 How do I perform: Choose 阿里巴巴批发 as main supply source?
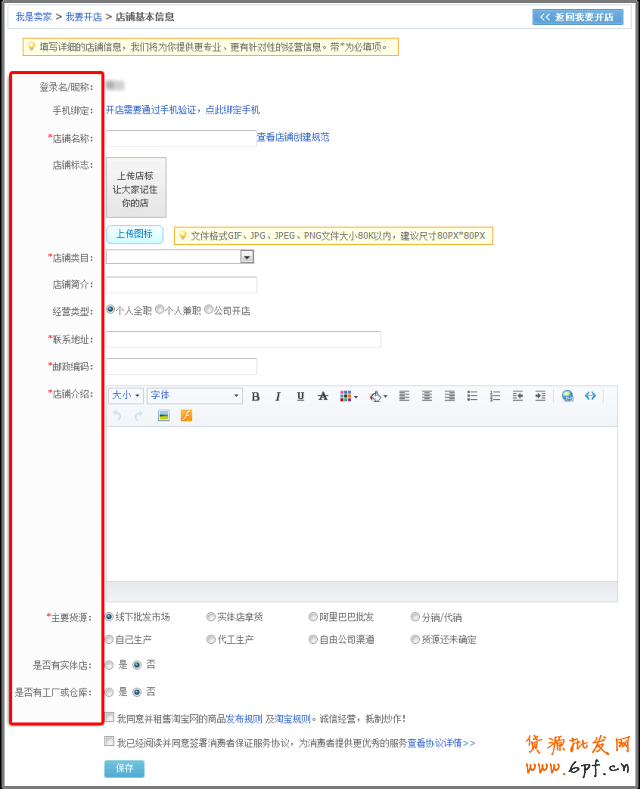(313, 617)
